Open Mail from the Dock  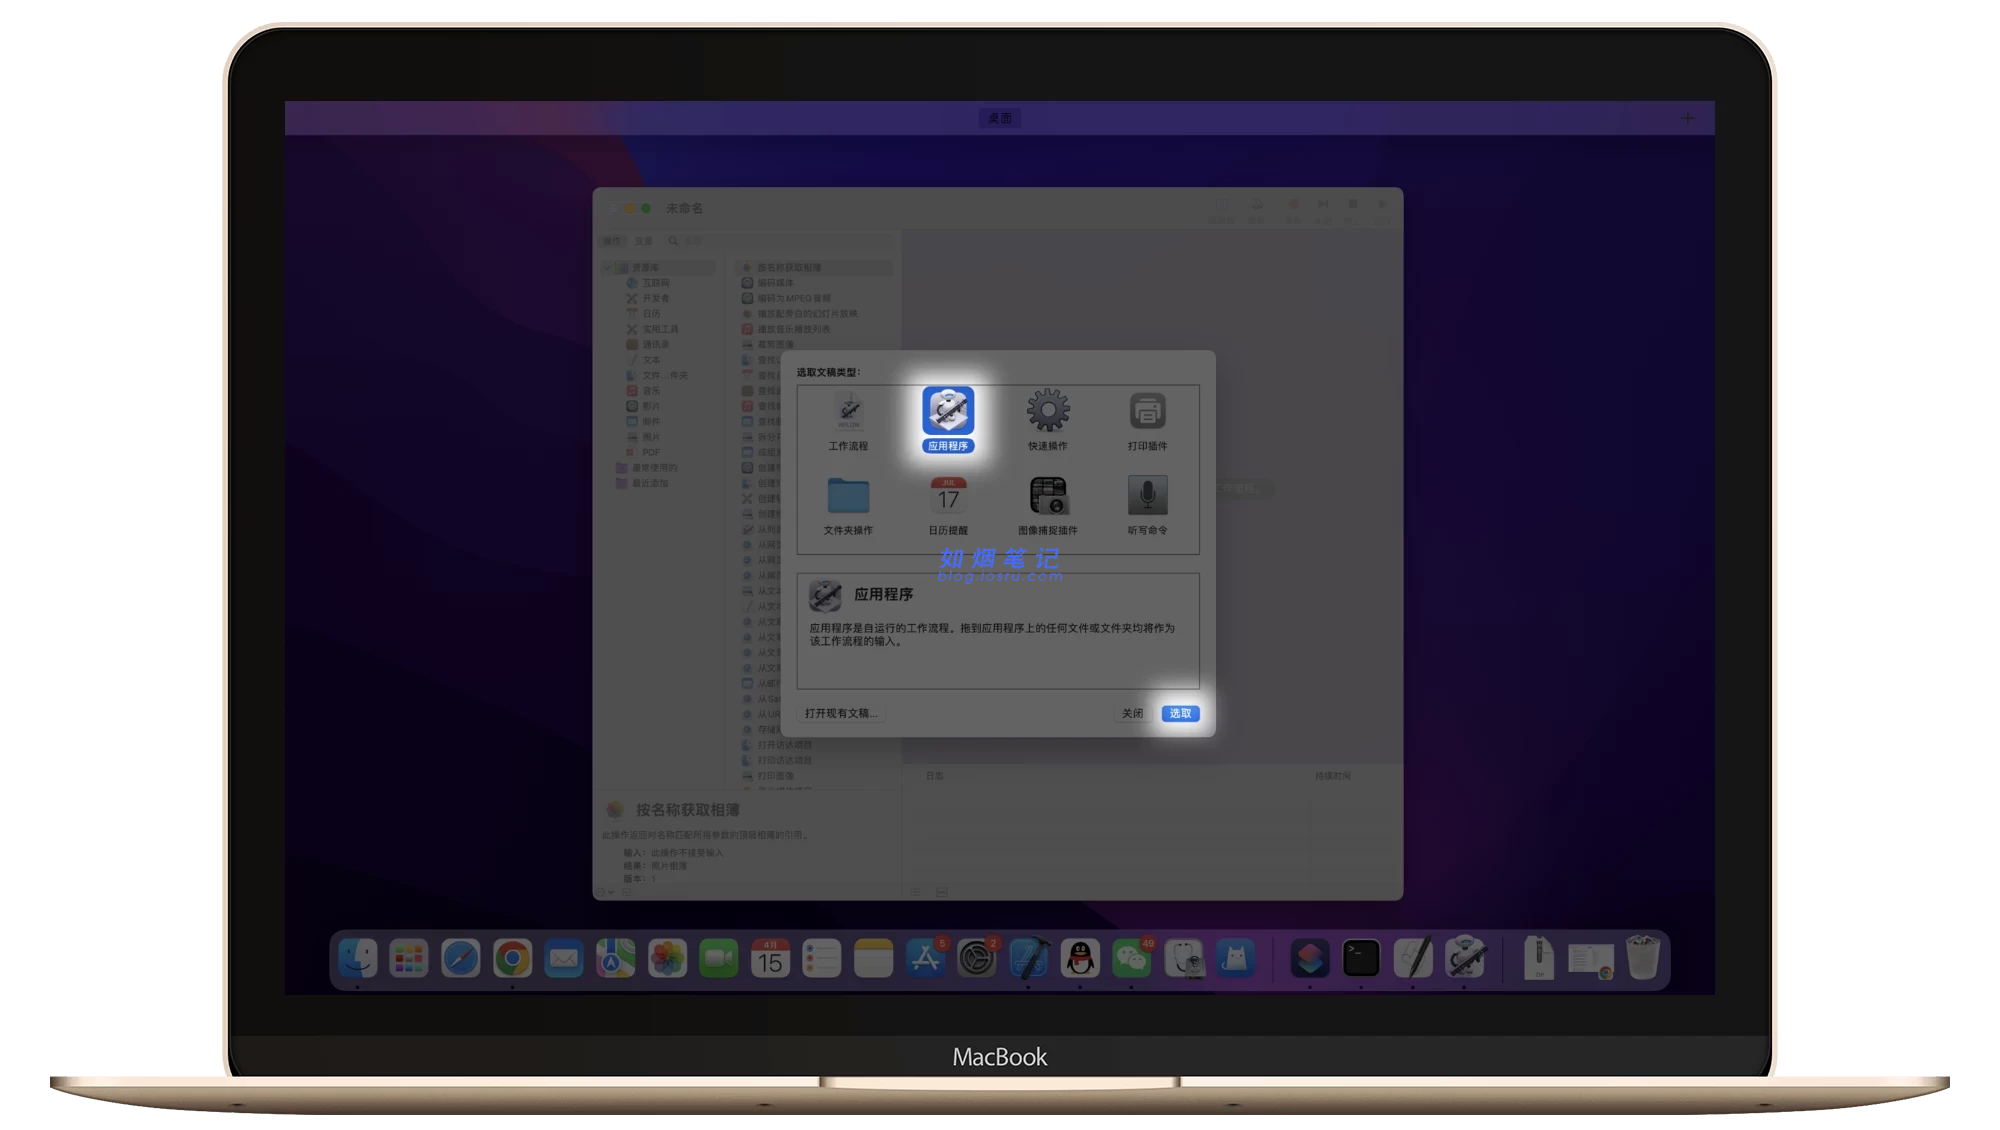pos(564,959)
